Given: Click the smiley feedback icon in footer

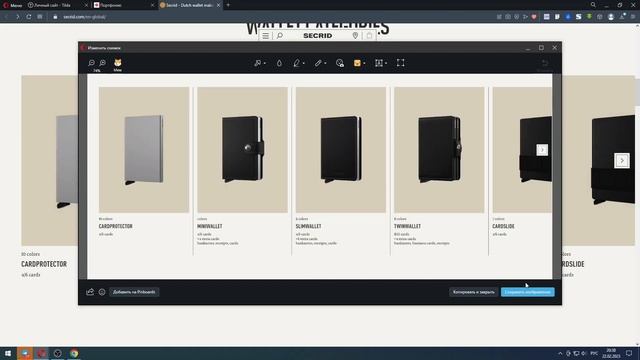Looking at the screenshot, I should click(x=102, y=292).
